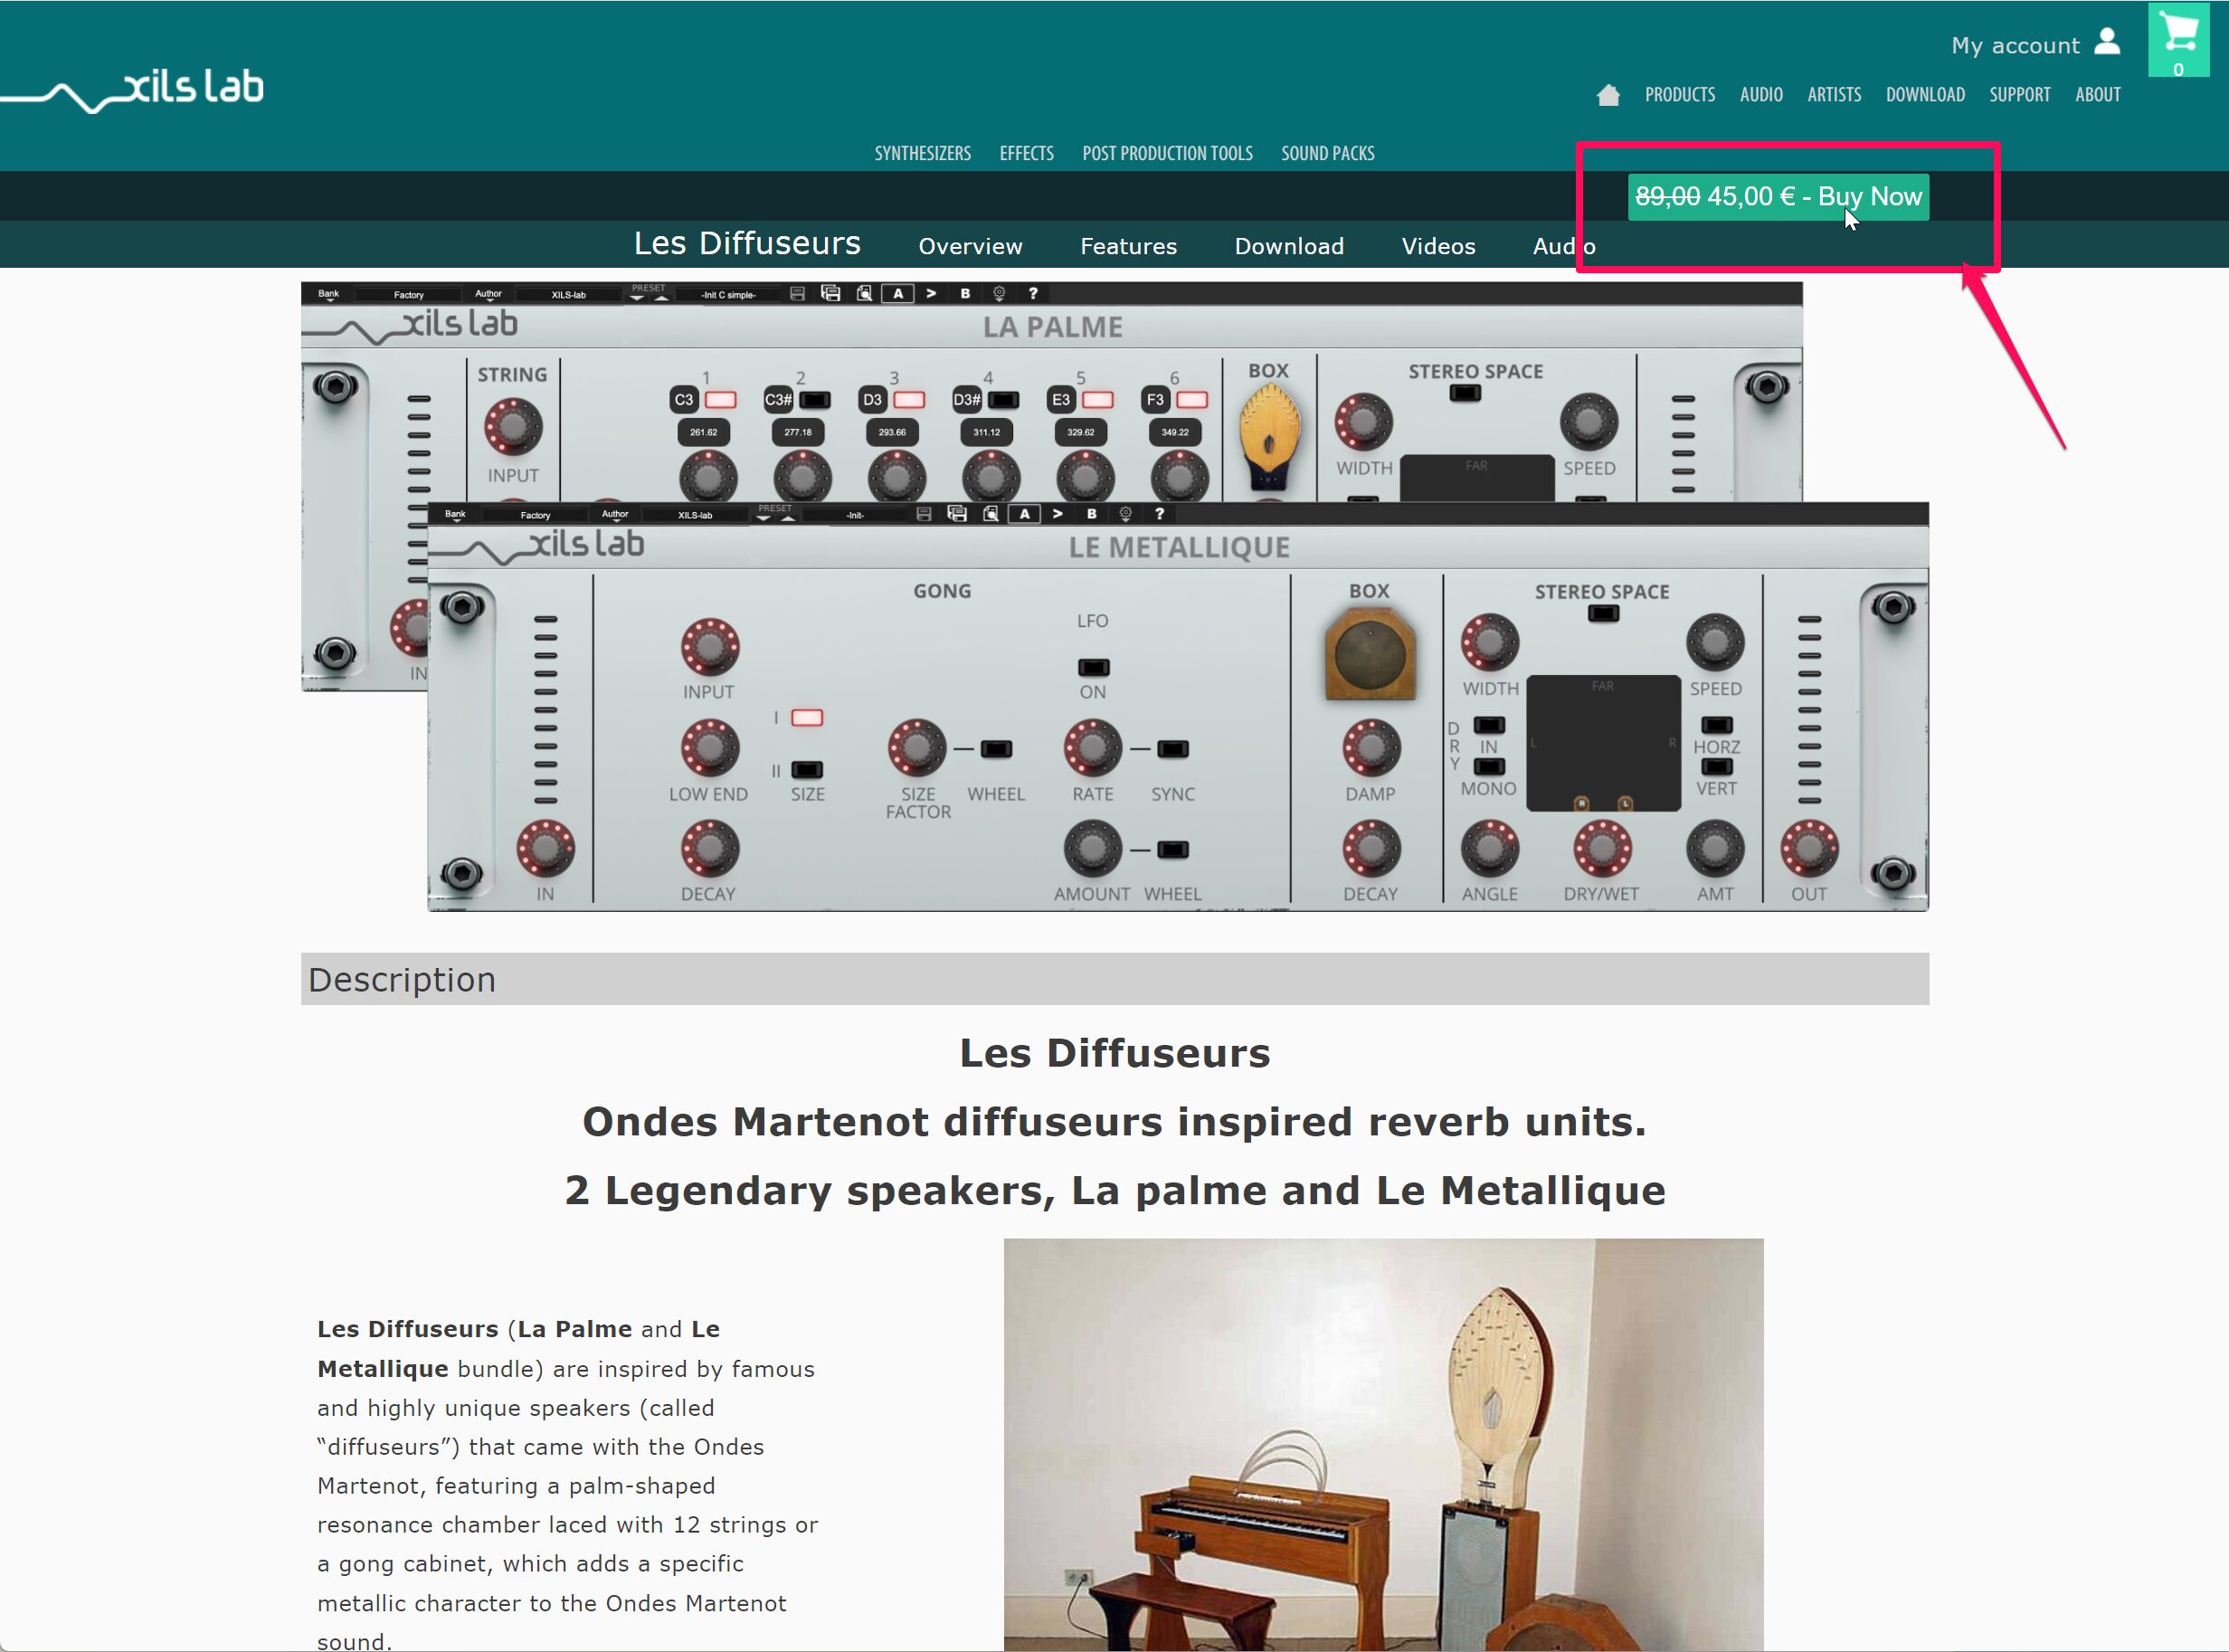Open the shopping cart icon
This screenshot has height=1652, width=2229.
[2178, 40]
